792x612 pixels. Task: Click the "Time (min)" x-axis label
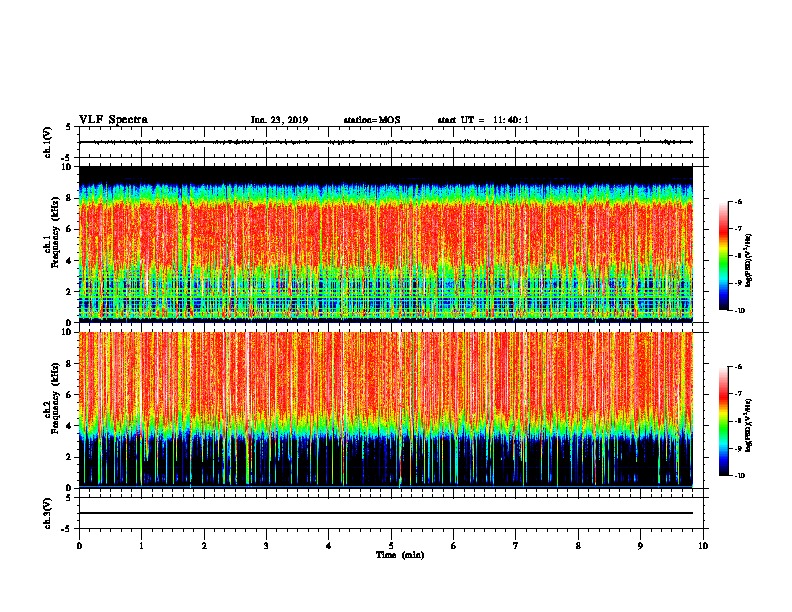400,555
